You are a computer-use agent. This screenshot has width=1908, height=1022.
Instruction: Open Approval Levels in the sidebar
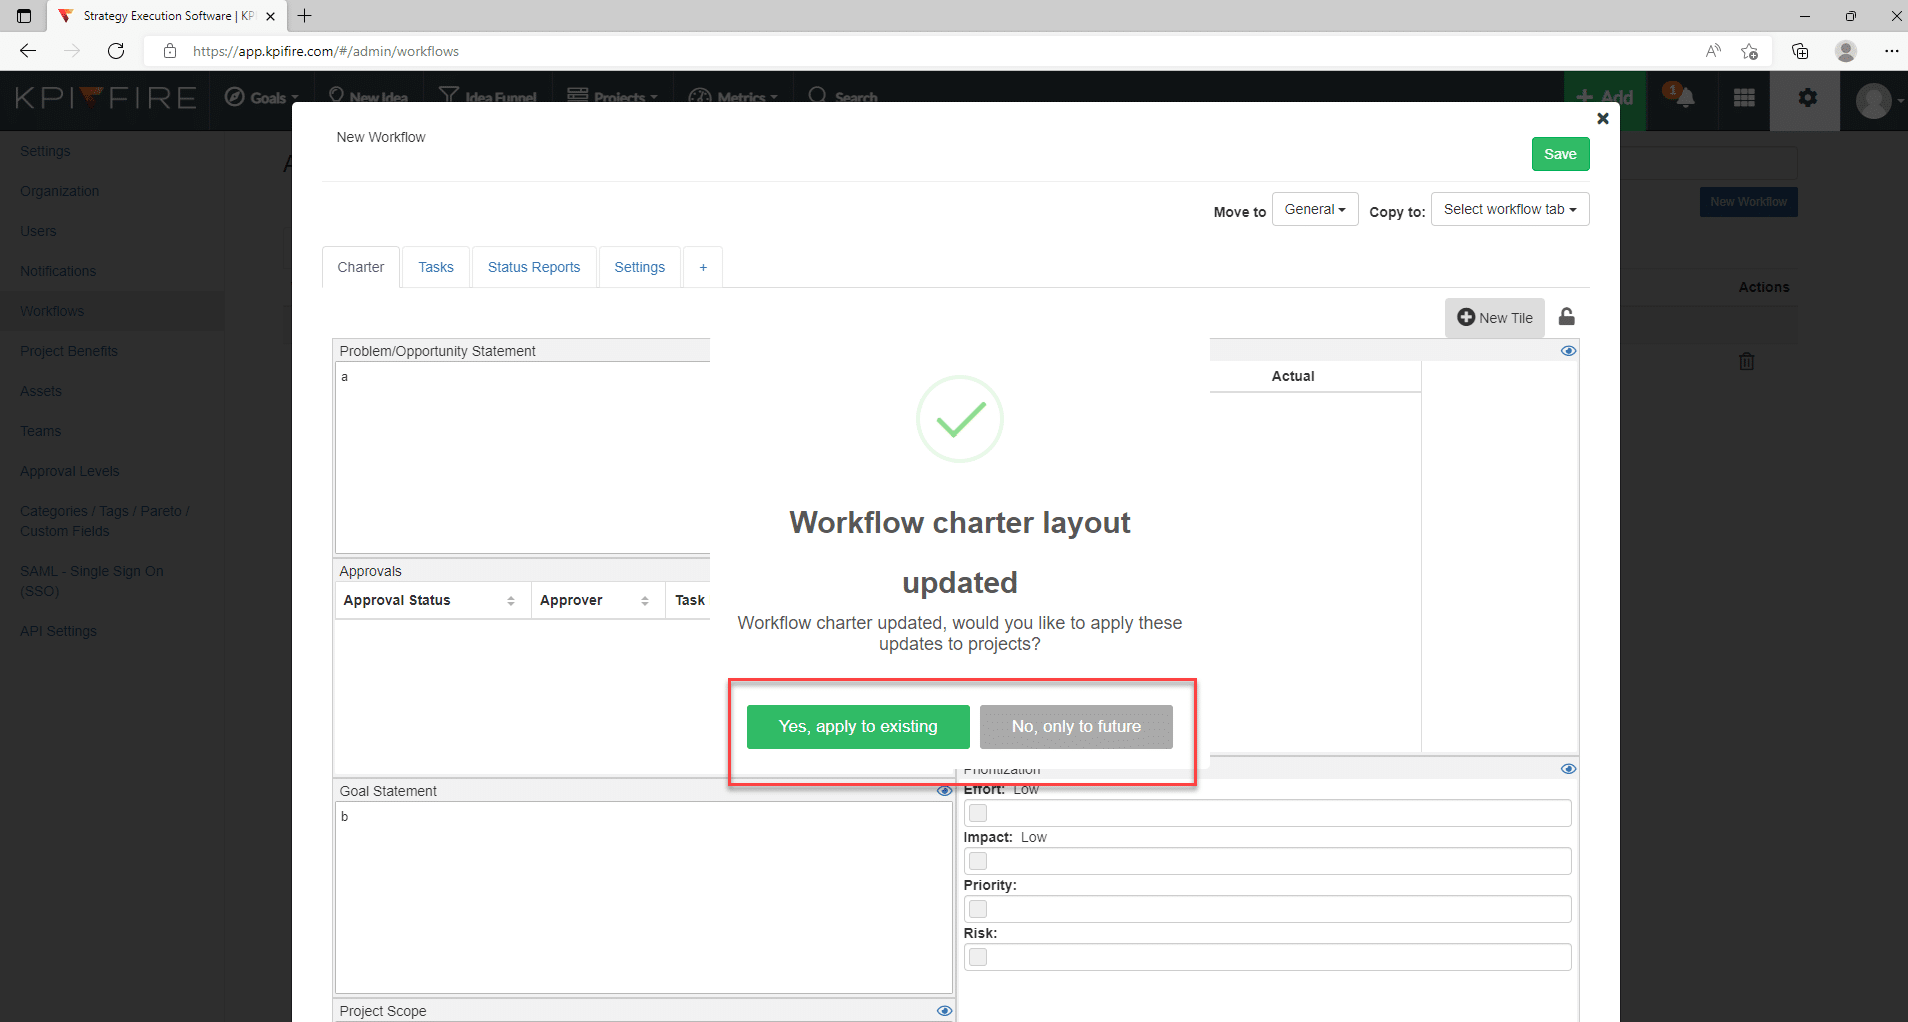(x=70, y=471)
